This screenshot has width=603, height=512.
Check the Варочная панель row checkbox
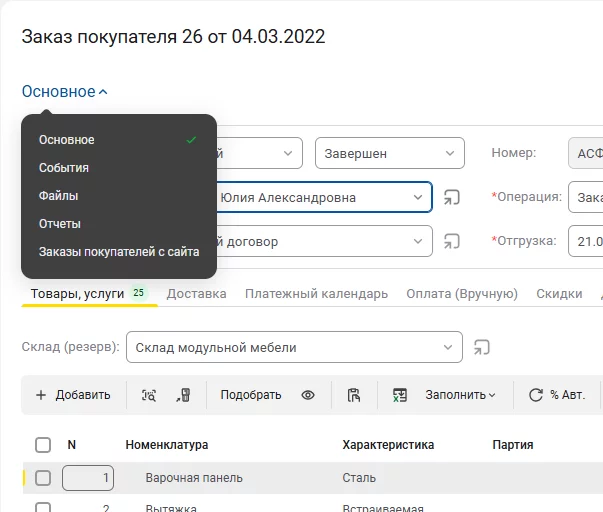[x=43, y=478]
